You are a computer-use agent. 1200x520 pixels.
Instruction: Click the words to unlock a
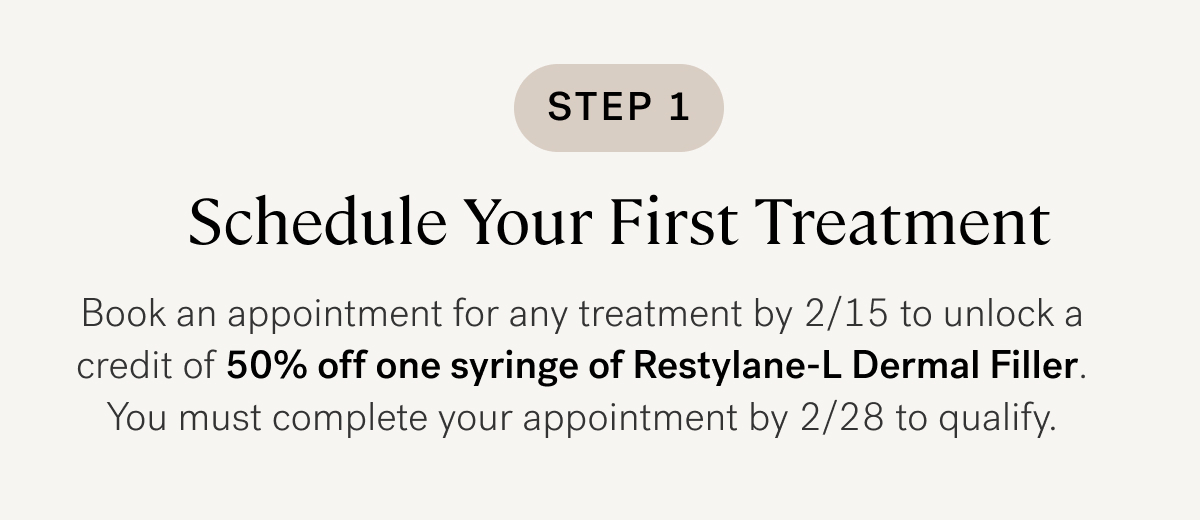click(x=992, y=316)
